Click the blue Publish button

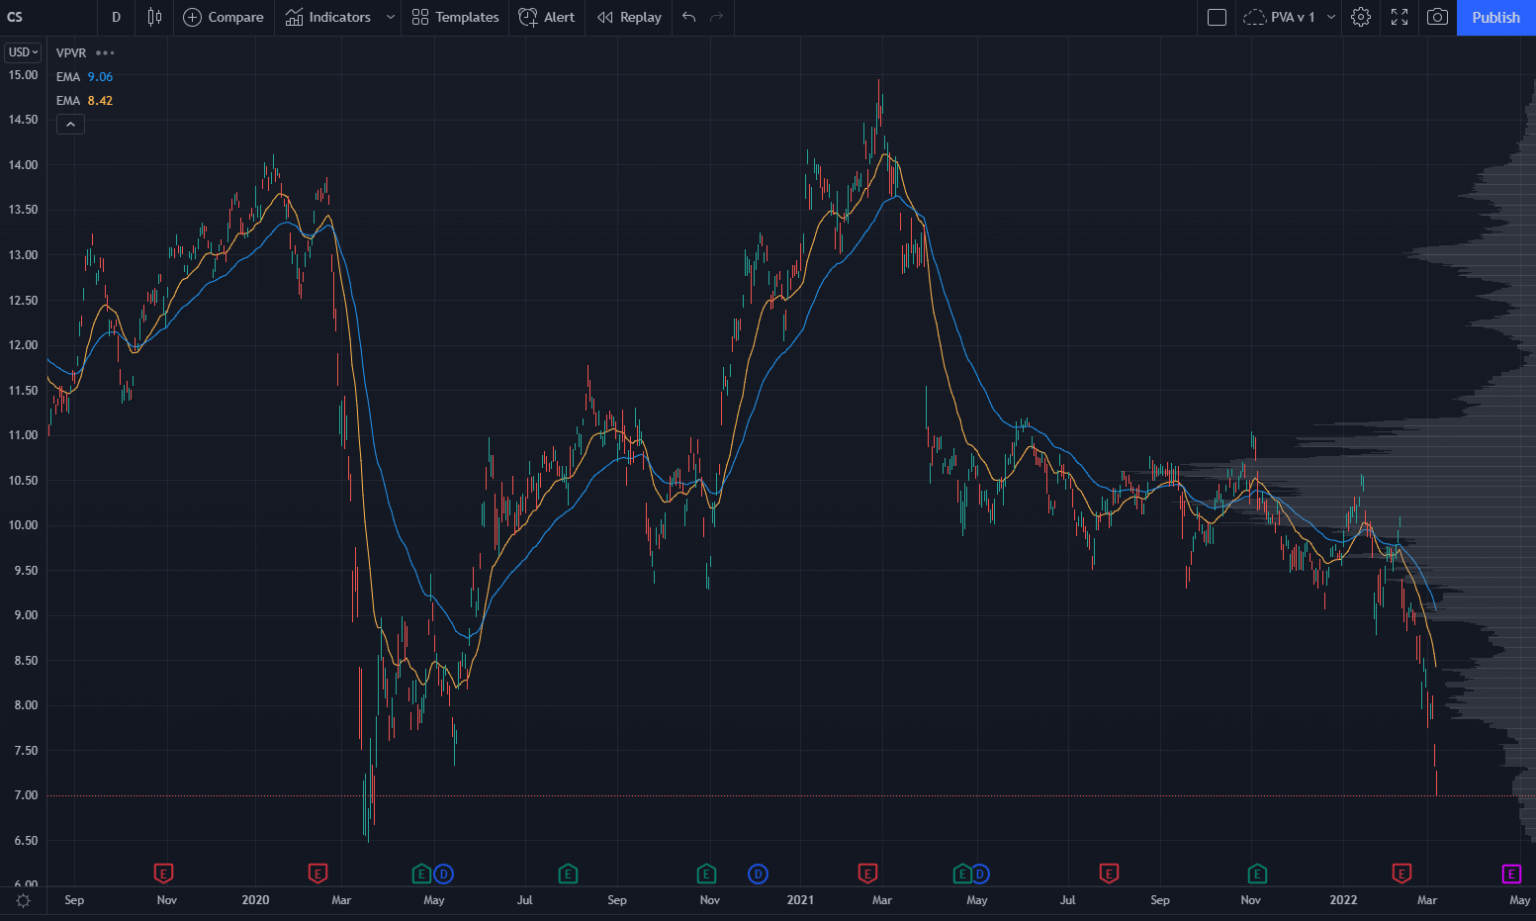click(x=1496, y=17)
